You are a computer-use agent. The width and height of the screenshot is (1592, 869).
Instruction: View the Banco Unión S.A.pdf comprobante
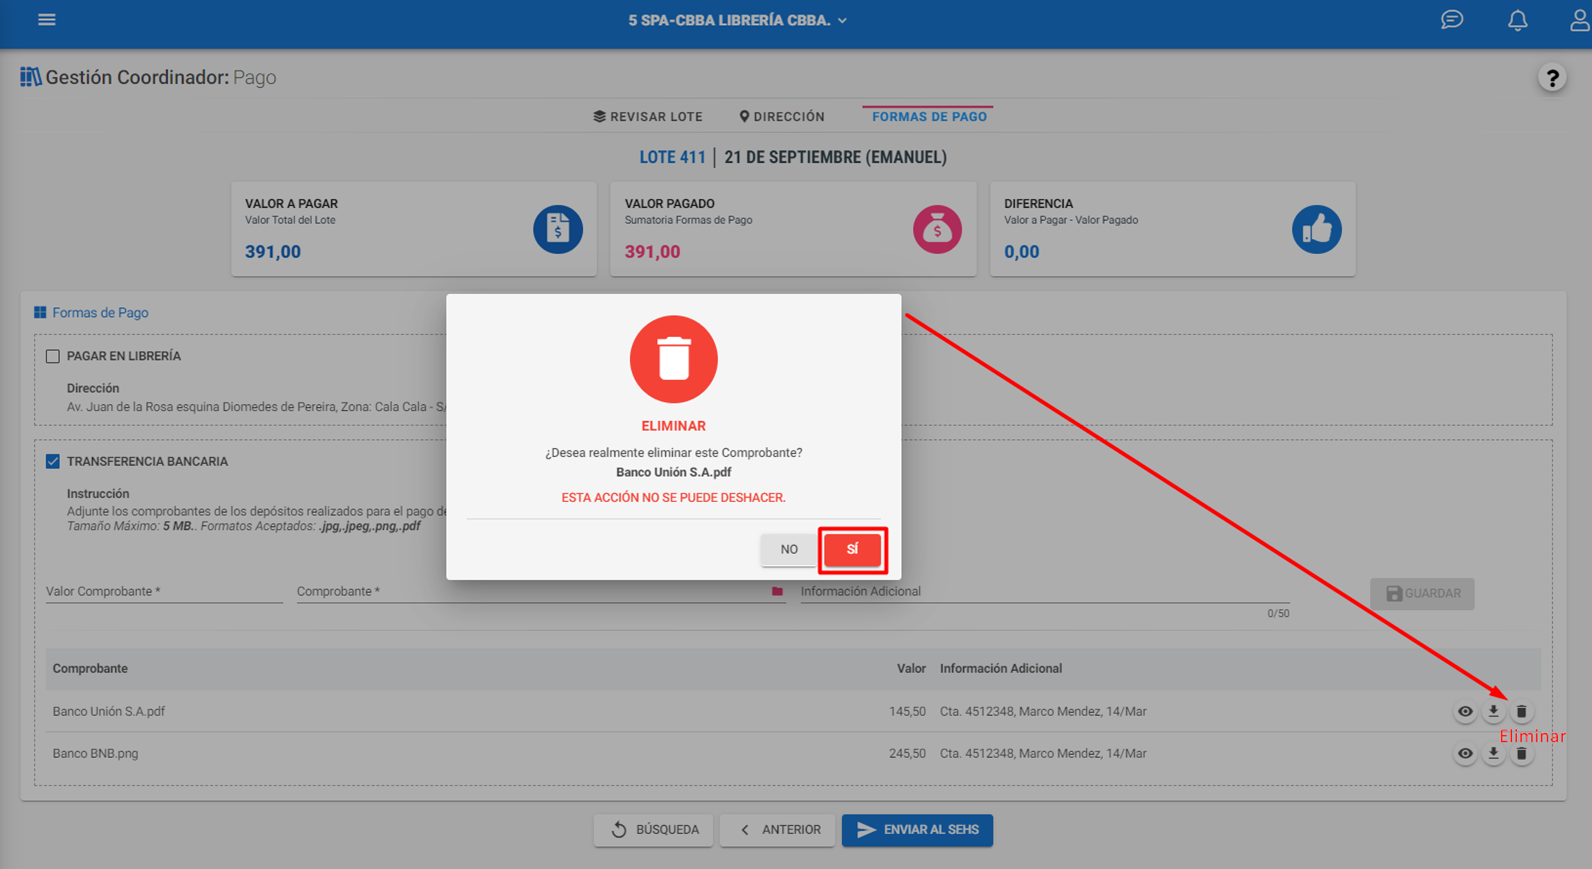click(1465, 712)
